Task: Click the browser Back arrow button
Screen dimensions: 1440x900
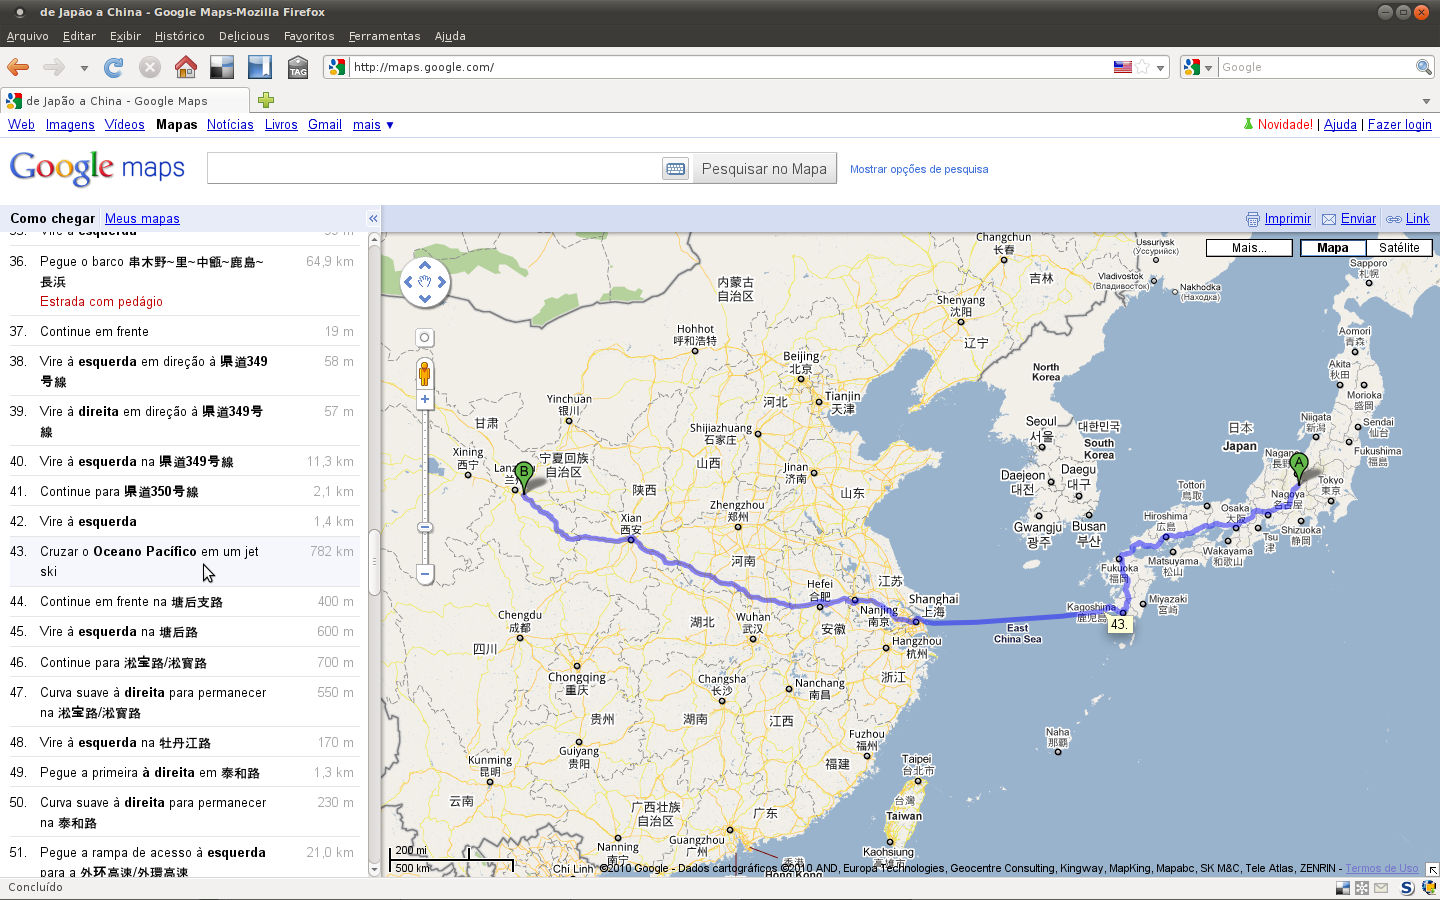Action: click(x=18, y=67)
